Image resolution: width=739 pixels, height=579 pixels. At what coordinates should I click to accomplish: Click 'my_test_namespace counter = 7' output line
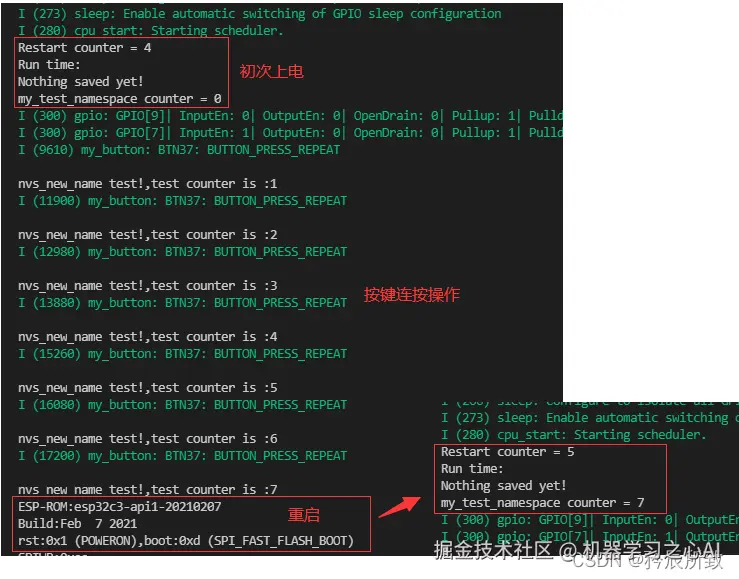pyautogui.click(x=542, y=503)
